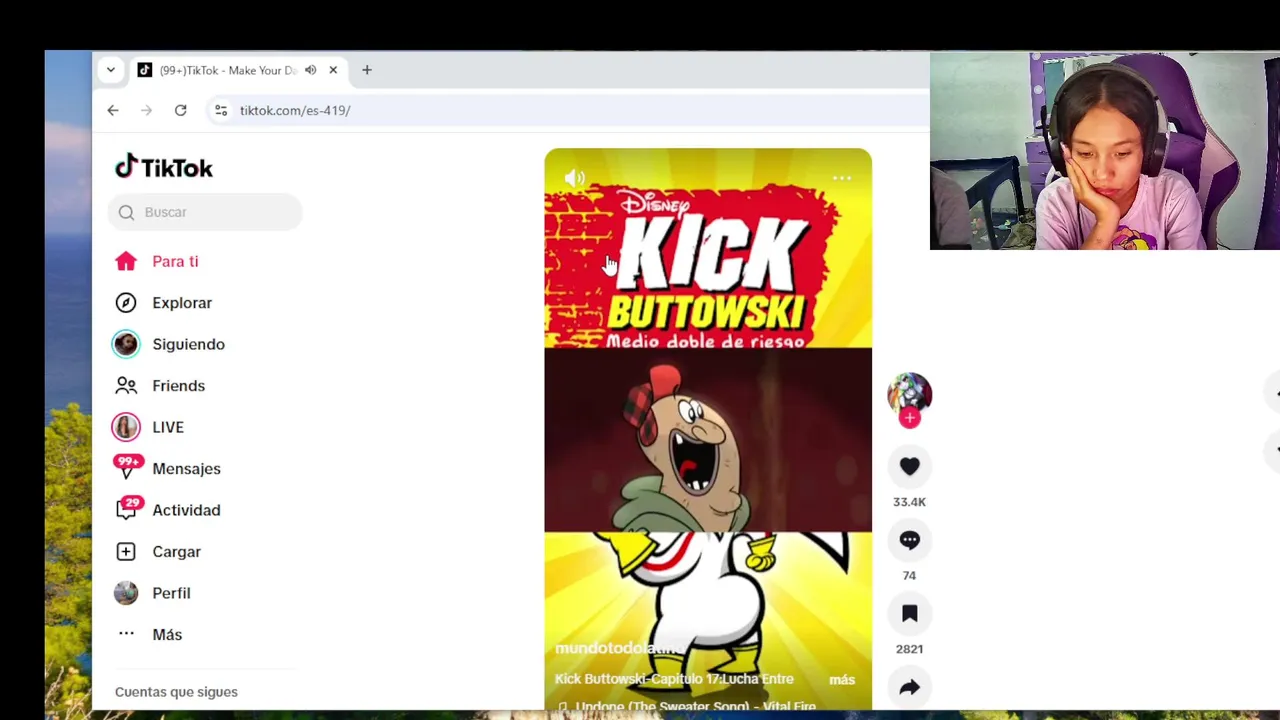Open the tab search dropdown arrow
1280x720 pixels.
click(x=111, y=70)
